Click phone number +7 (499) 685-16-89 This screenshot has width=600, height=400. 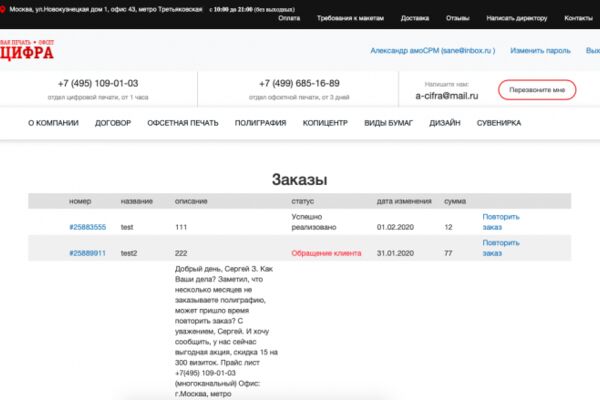tap(299, 83)
